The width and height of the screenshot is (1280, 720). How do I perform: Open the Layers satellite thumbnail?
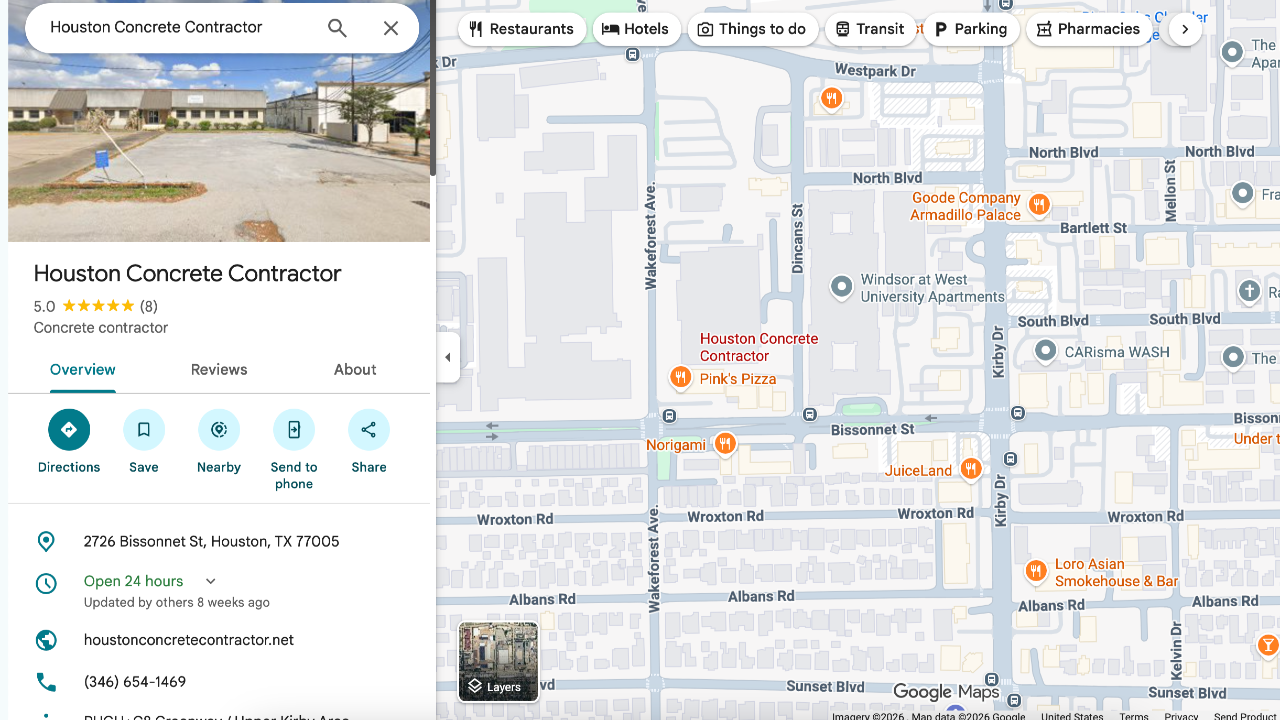coord(498,661)
